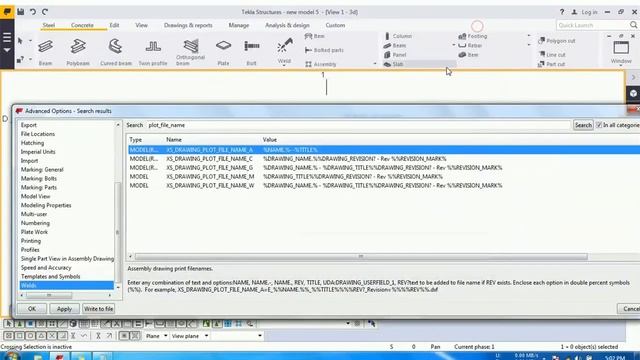Open the Analysis & design tab
Viewport: 640px width, 360px height.
(287, 25)
